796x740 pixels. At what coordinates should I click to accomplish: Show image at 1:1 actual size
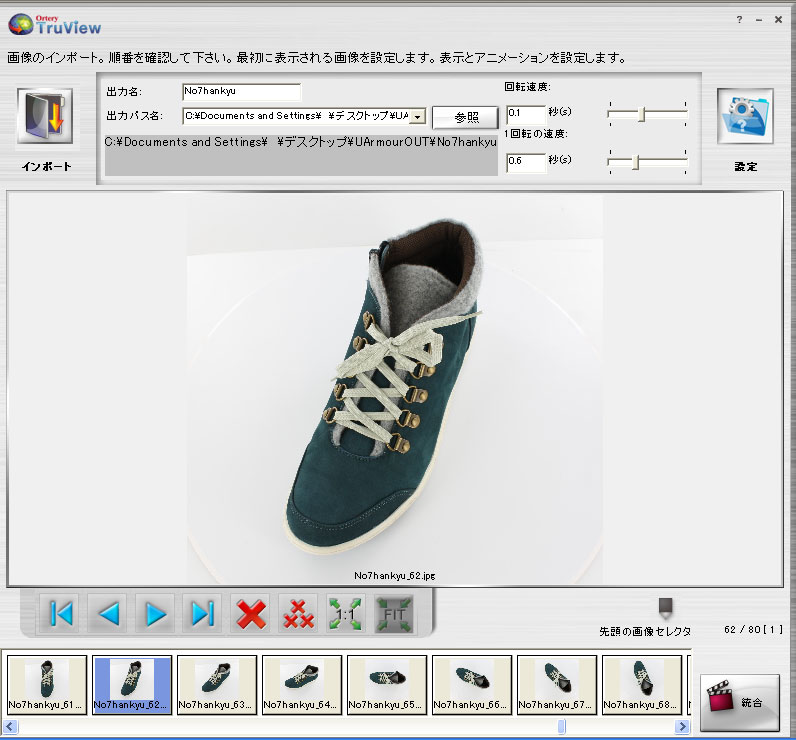coord(345,614)
